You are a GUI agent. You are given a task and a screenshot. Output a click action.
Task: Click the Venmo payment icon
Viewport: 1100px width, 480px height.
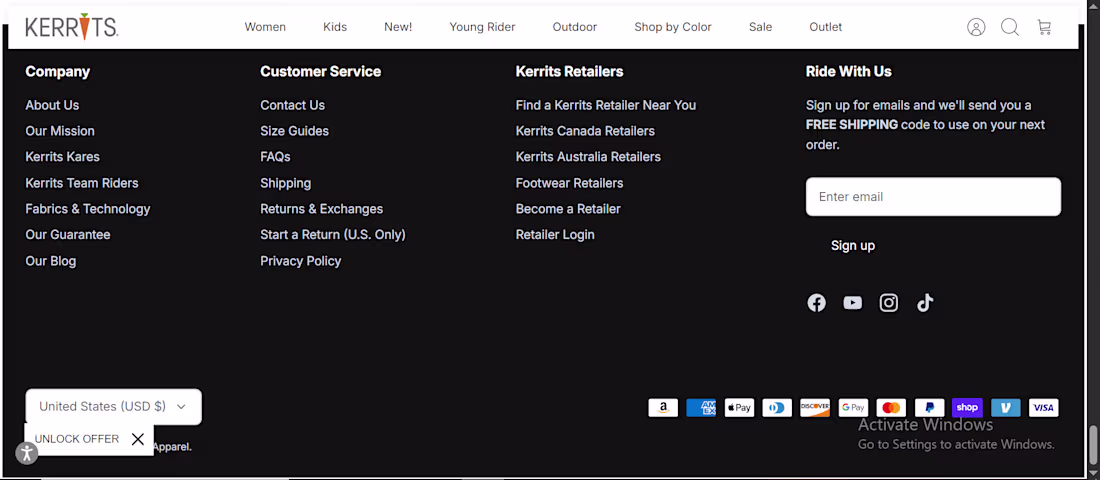point(1005,408)
